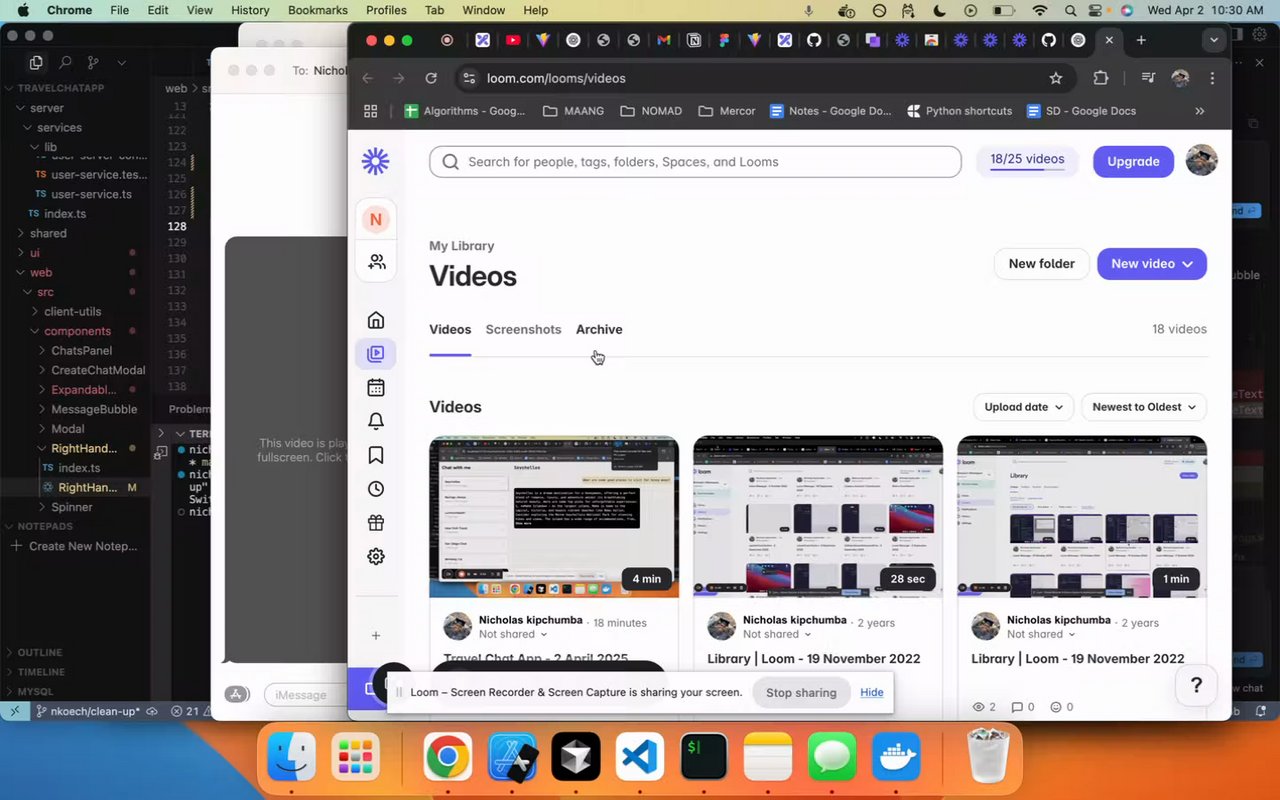Open the Library videos icon in the Loom sidebar
1280x800 pixels.
[x=376, y=353]
